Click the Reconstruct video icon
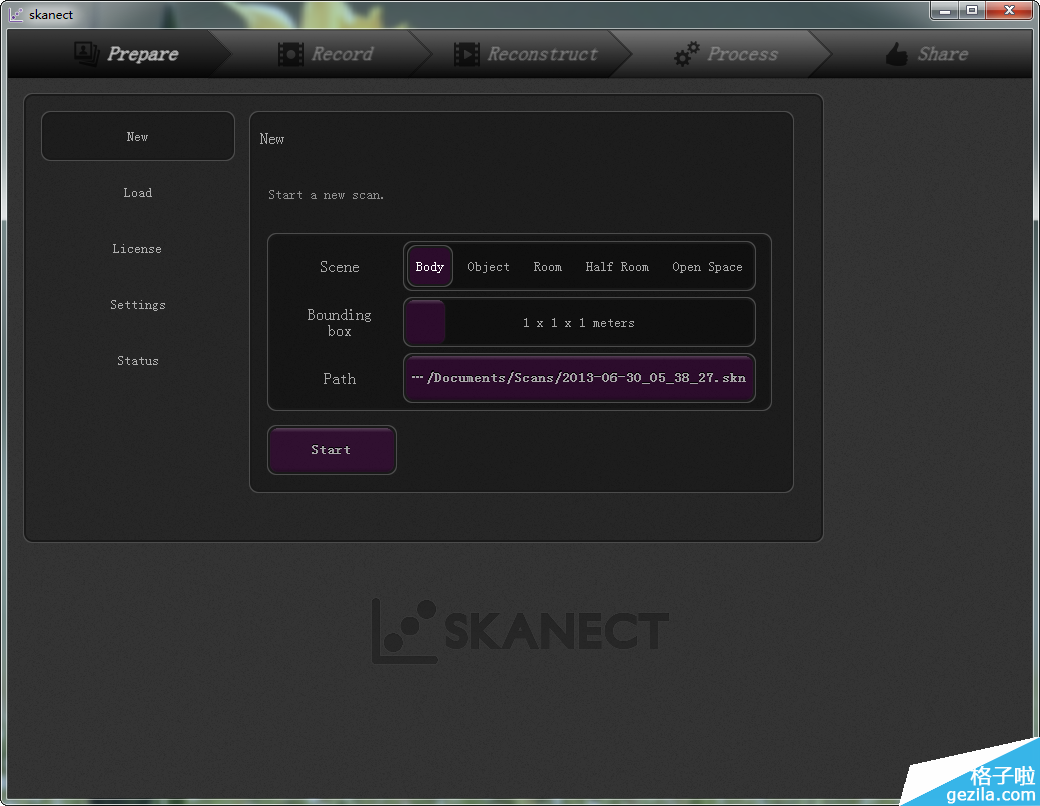The height and width of the screenshot is (806, 1040). coord(466,54)
